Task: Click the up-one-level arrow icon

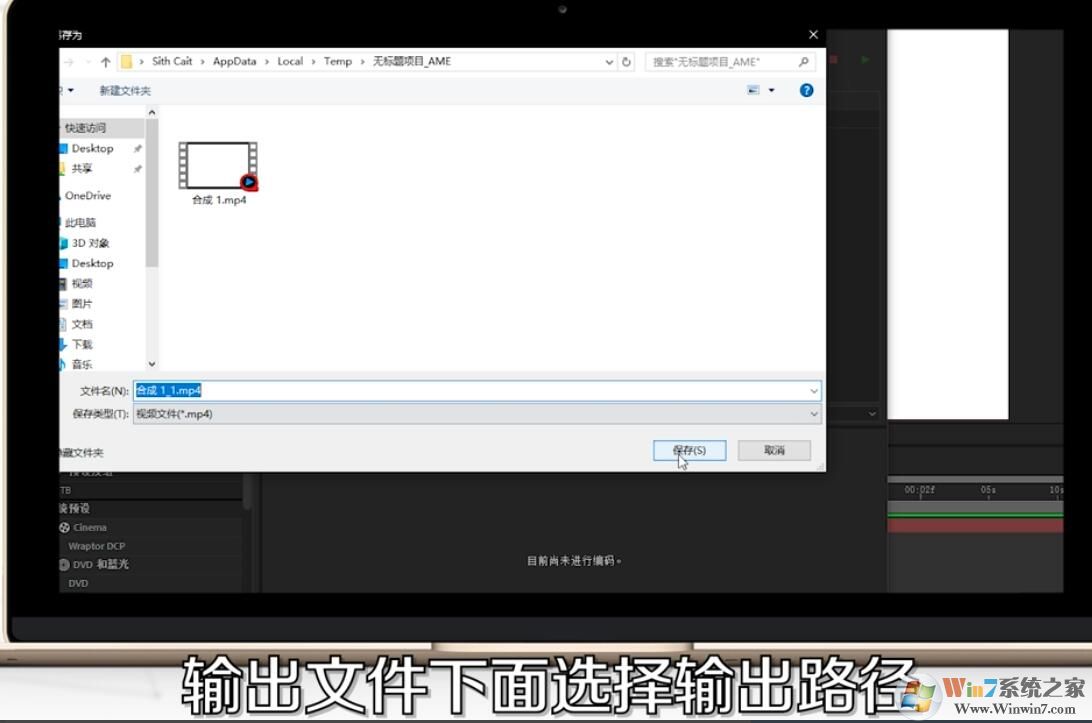Action: tap(106, 61)
